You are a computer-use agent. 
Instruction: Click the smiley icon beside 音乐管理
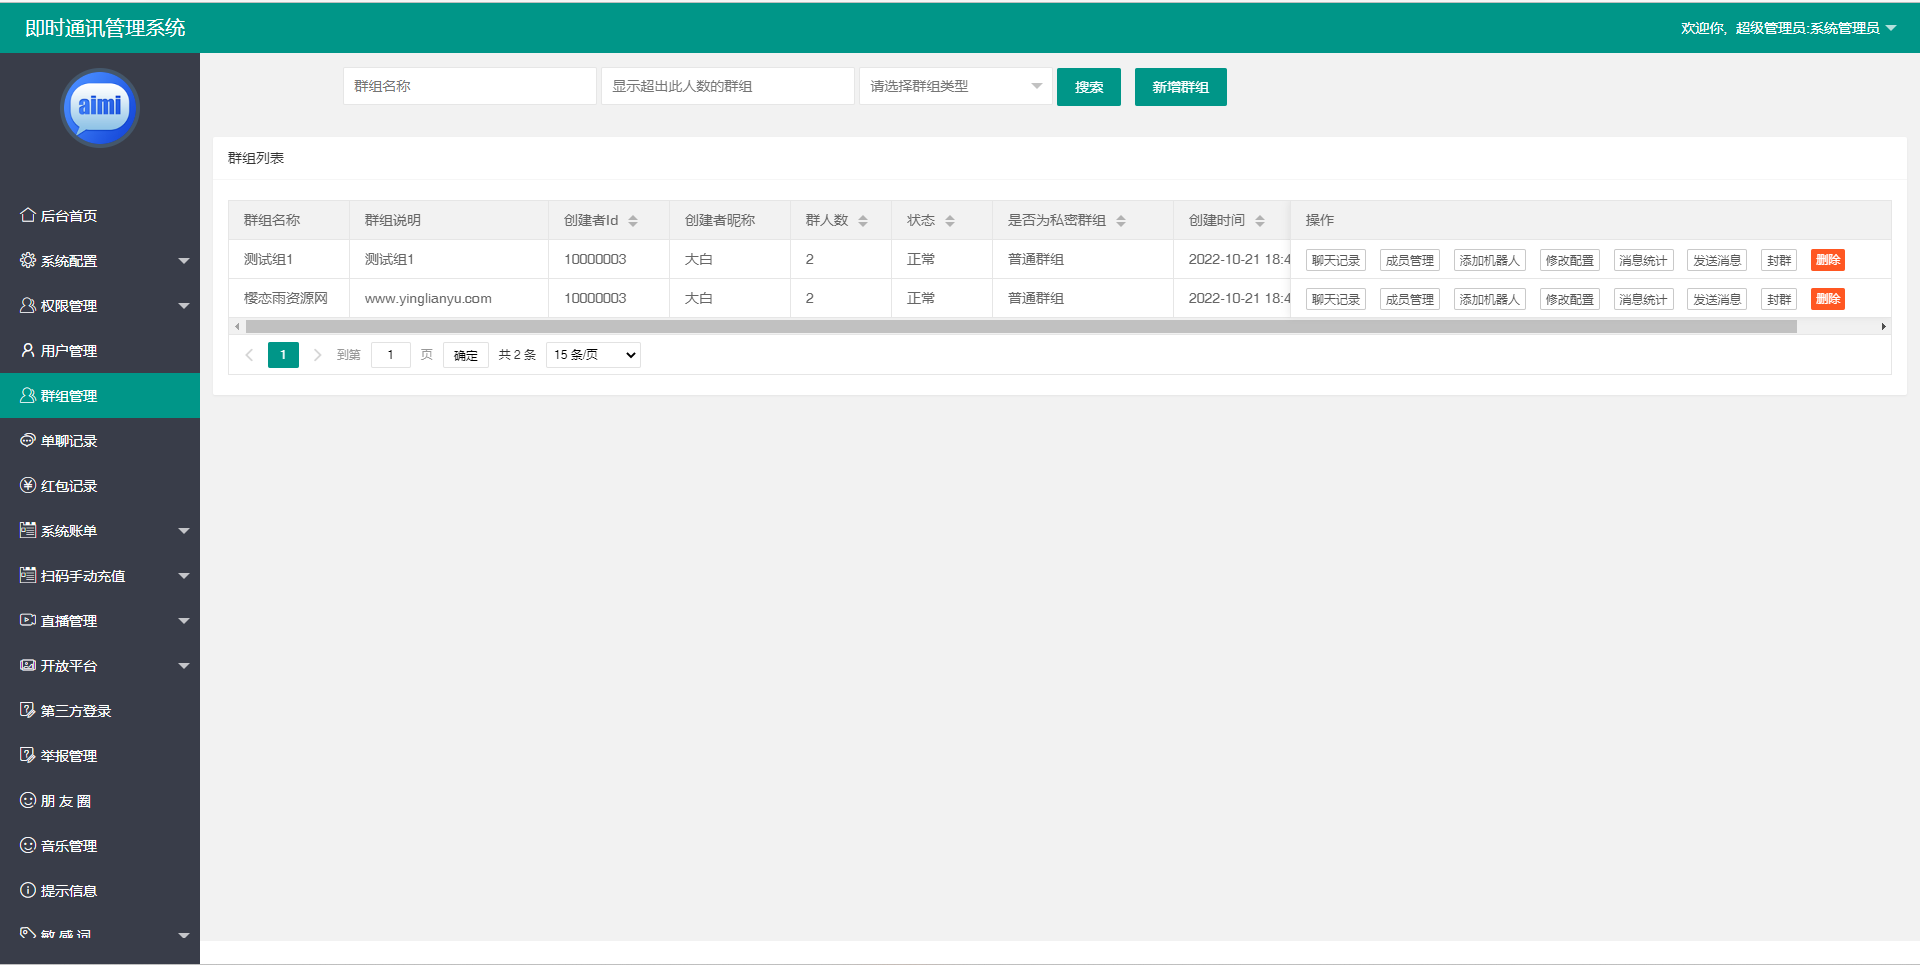[x=28, y=845]
